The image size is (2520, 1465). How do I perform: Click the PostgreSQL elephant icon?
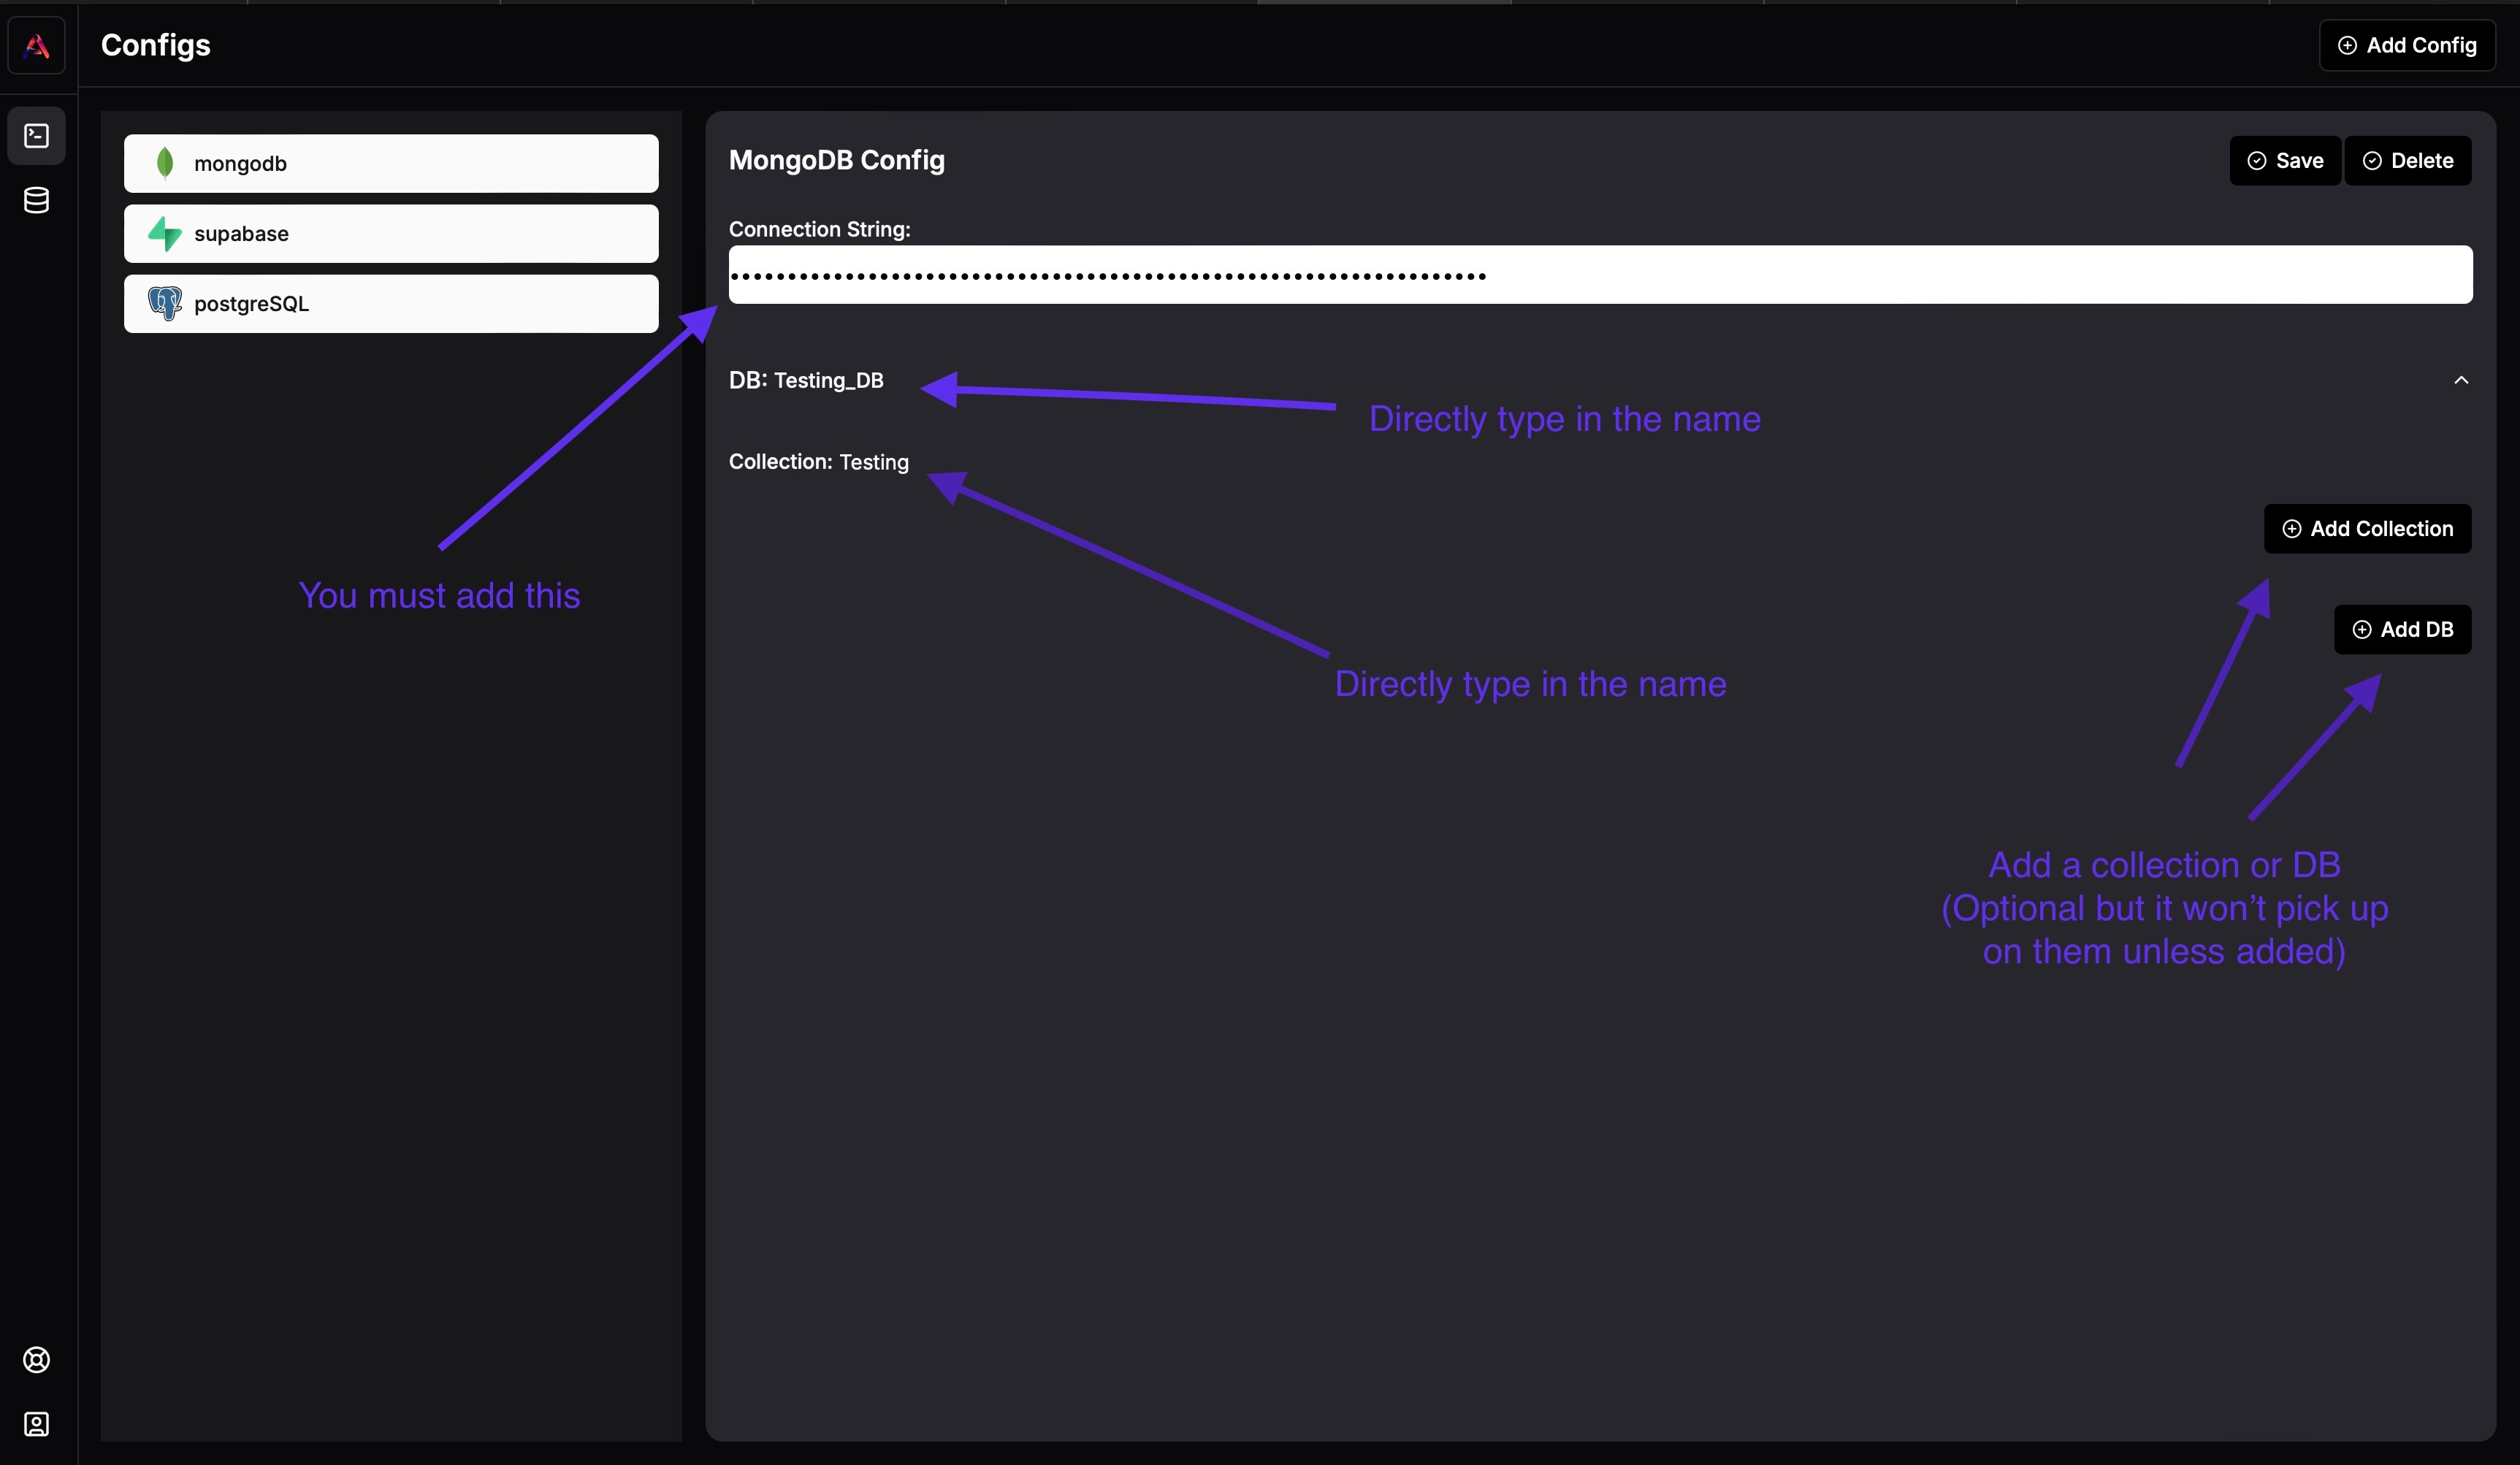click(x=165, y=303)
